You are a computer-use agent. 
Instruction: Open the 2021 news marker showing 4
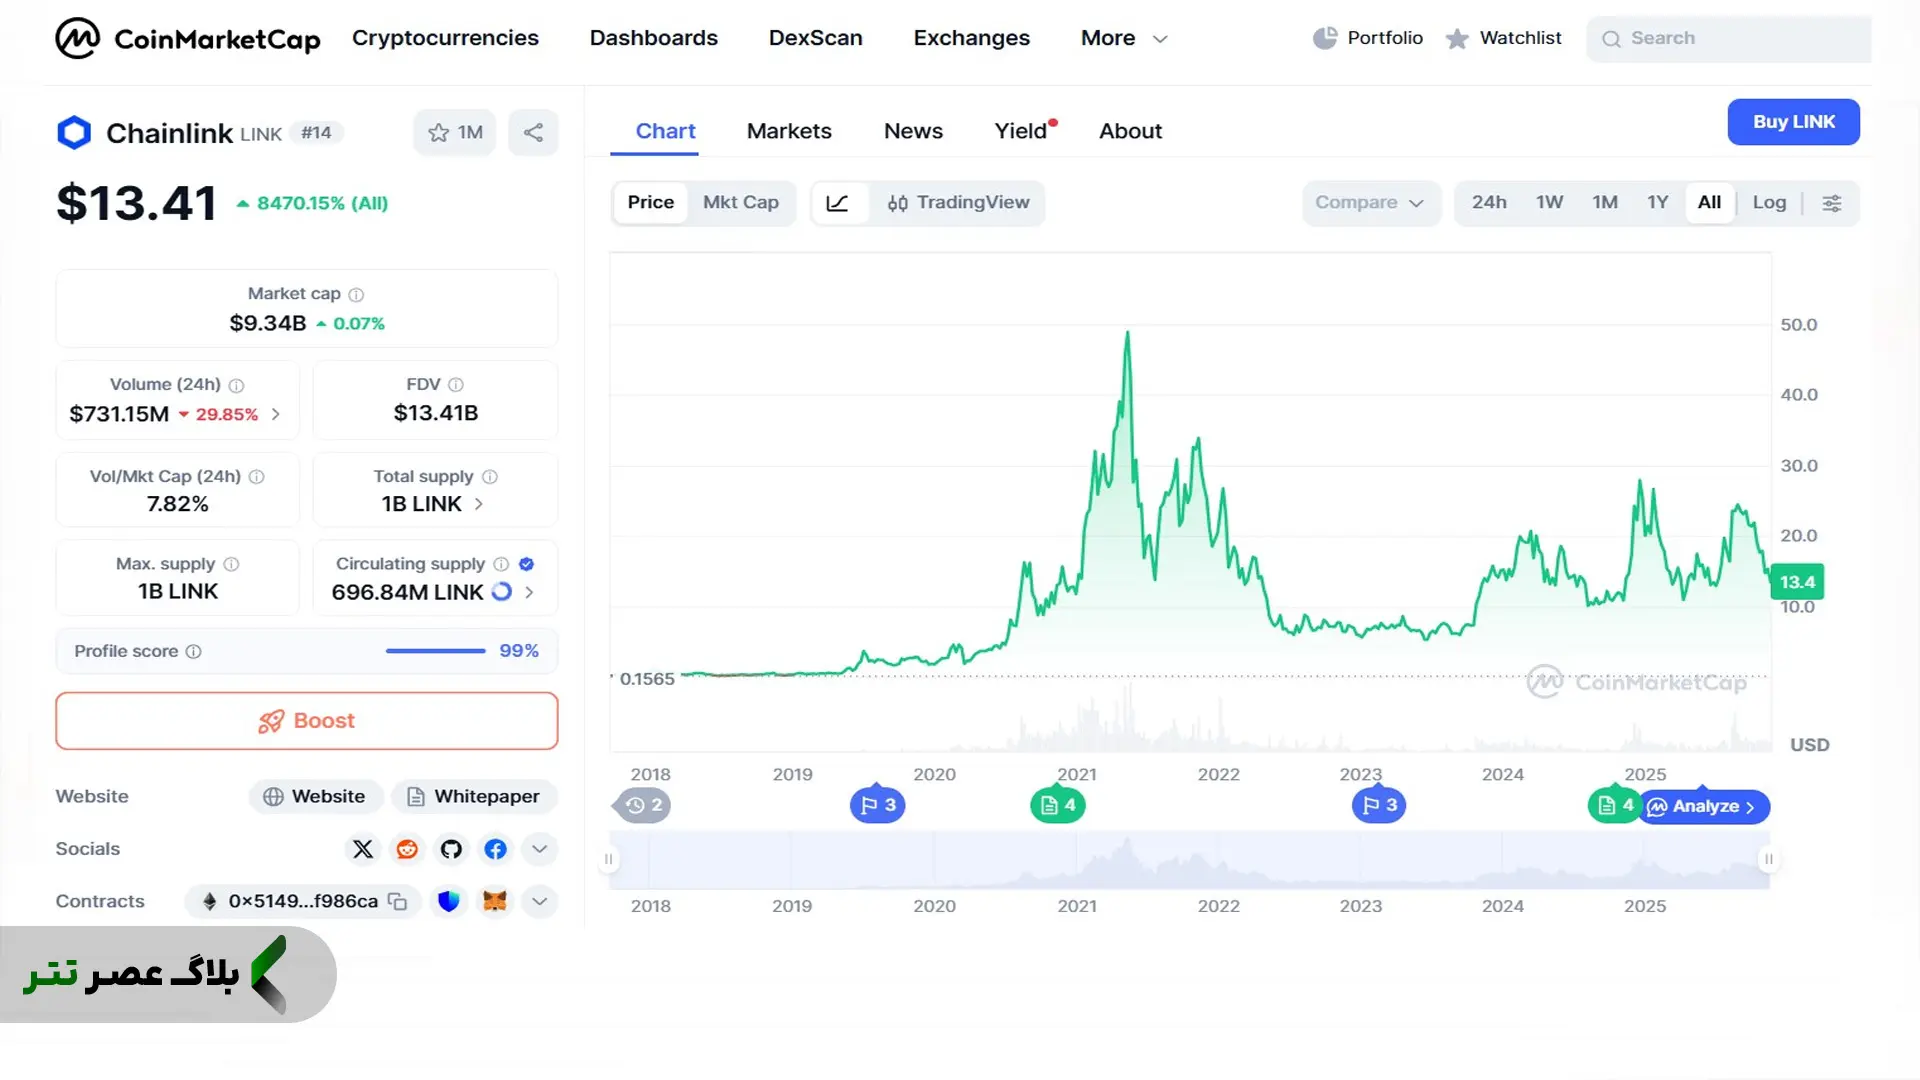tap(1058, 805)
